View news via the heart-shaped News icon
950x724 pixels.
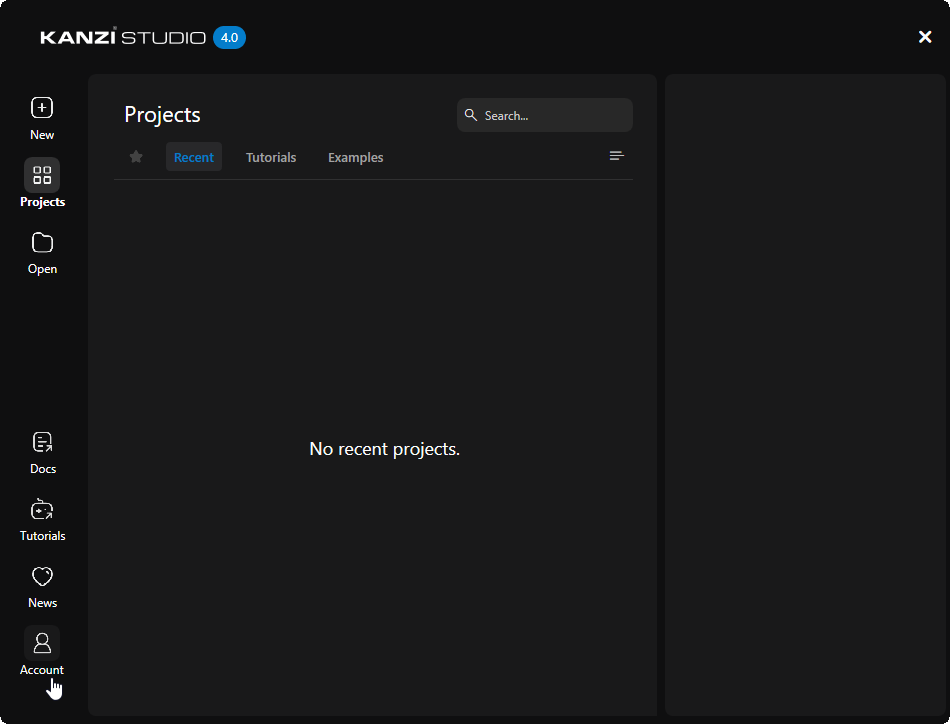41,576
